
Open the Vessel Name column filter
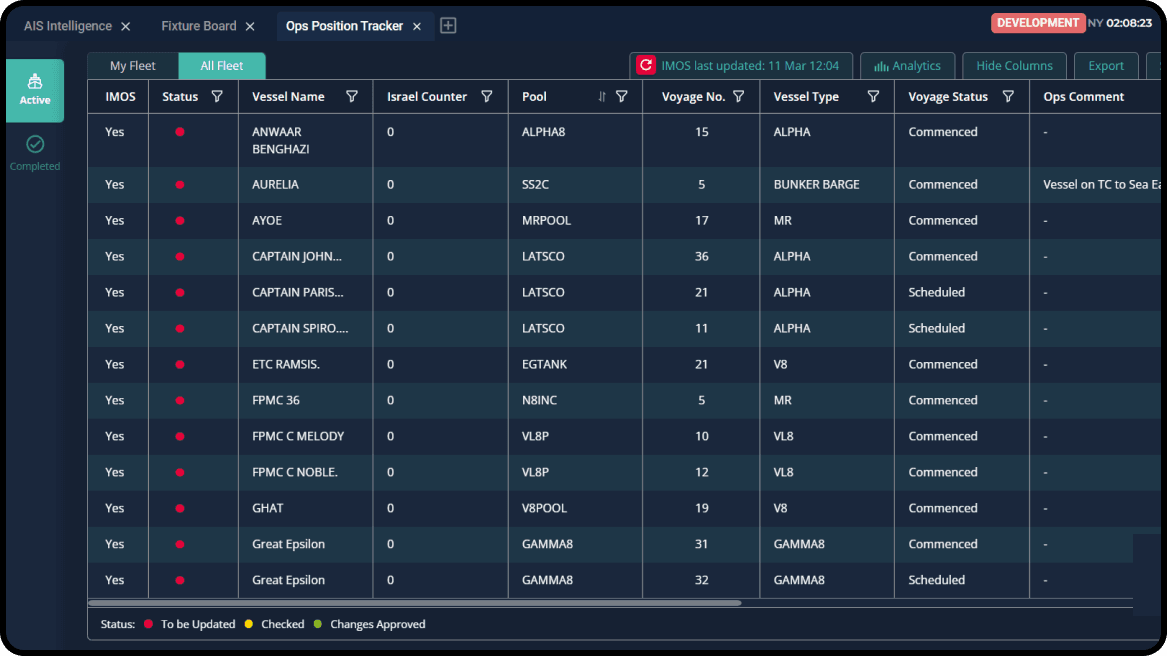(351, 96)
